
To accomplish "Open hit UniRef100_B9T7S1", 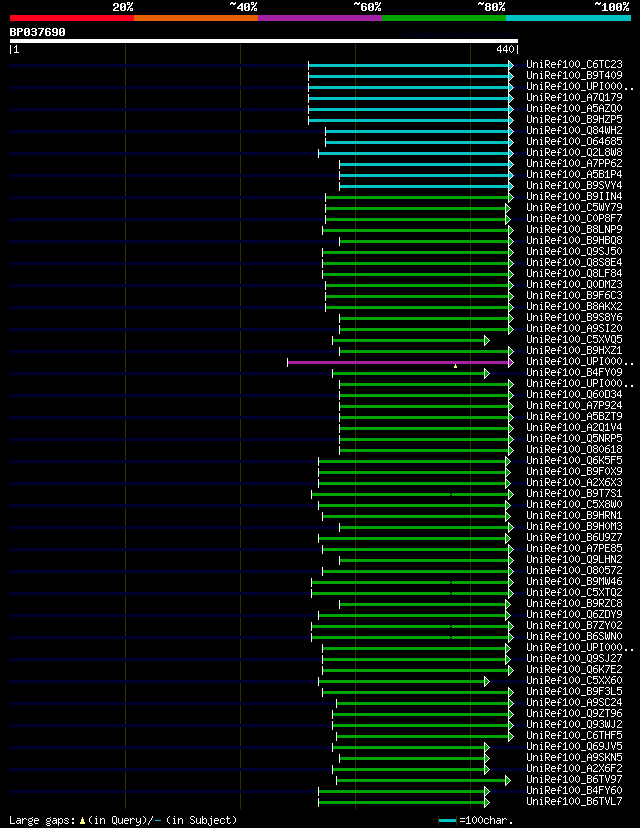I will 575,493.
